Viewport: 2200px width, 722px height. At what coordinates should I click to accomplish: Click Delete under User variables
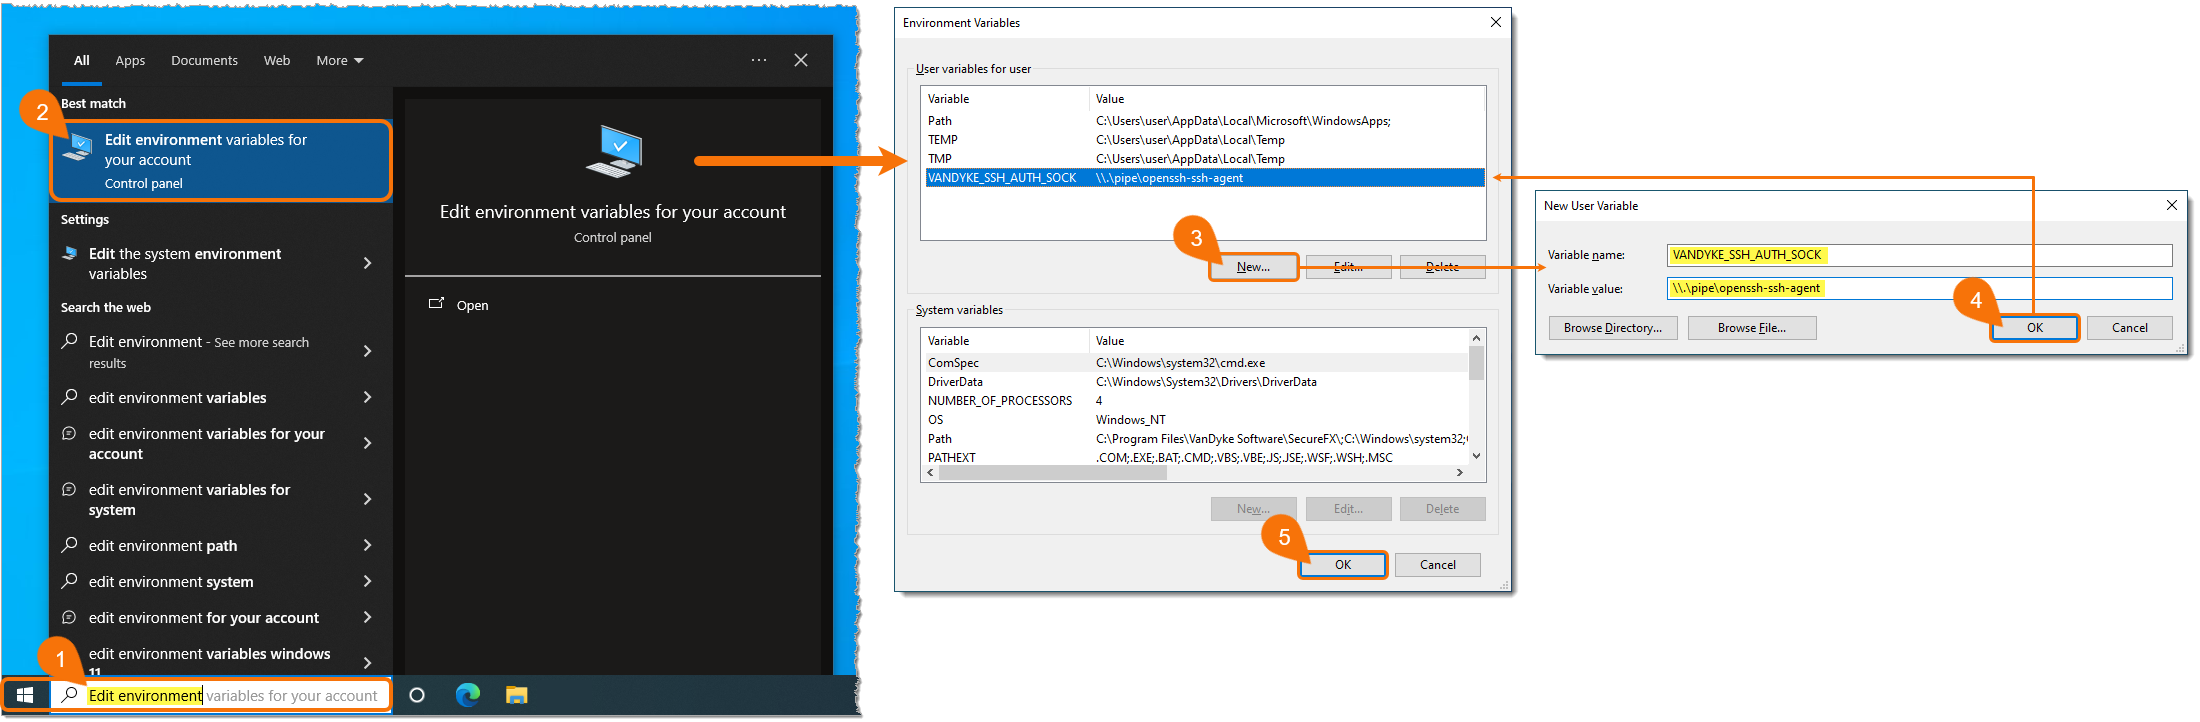(x=1442, y=267)
